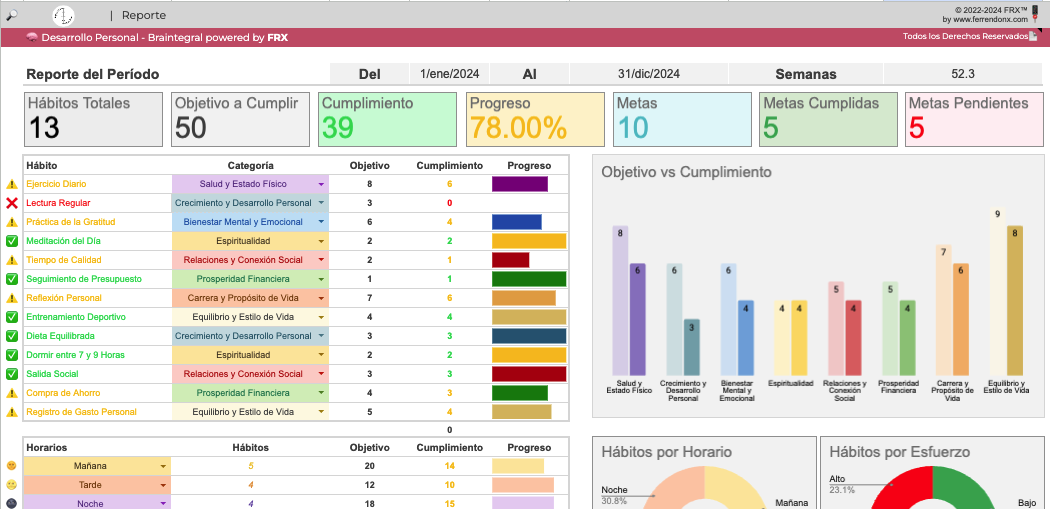Click the traffic light icon by ferrendonx.com
The height and width of the screenshot is (509, 1050).
1035,15
